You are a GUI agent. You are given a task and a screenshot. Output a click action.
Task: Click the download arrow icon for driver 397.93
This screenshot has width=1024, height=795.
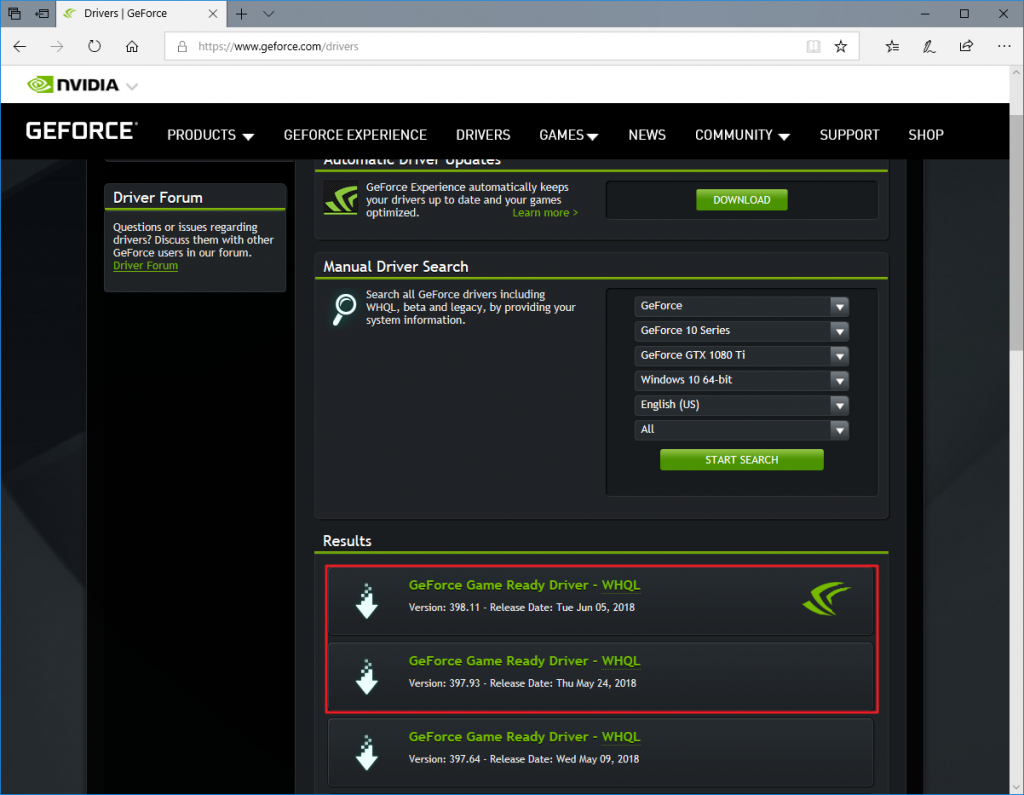tap(367, 676)
